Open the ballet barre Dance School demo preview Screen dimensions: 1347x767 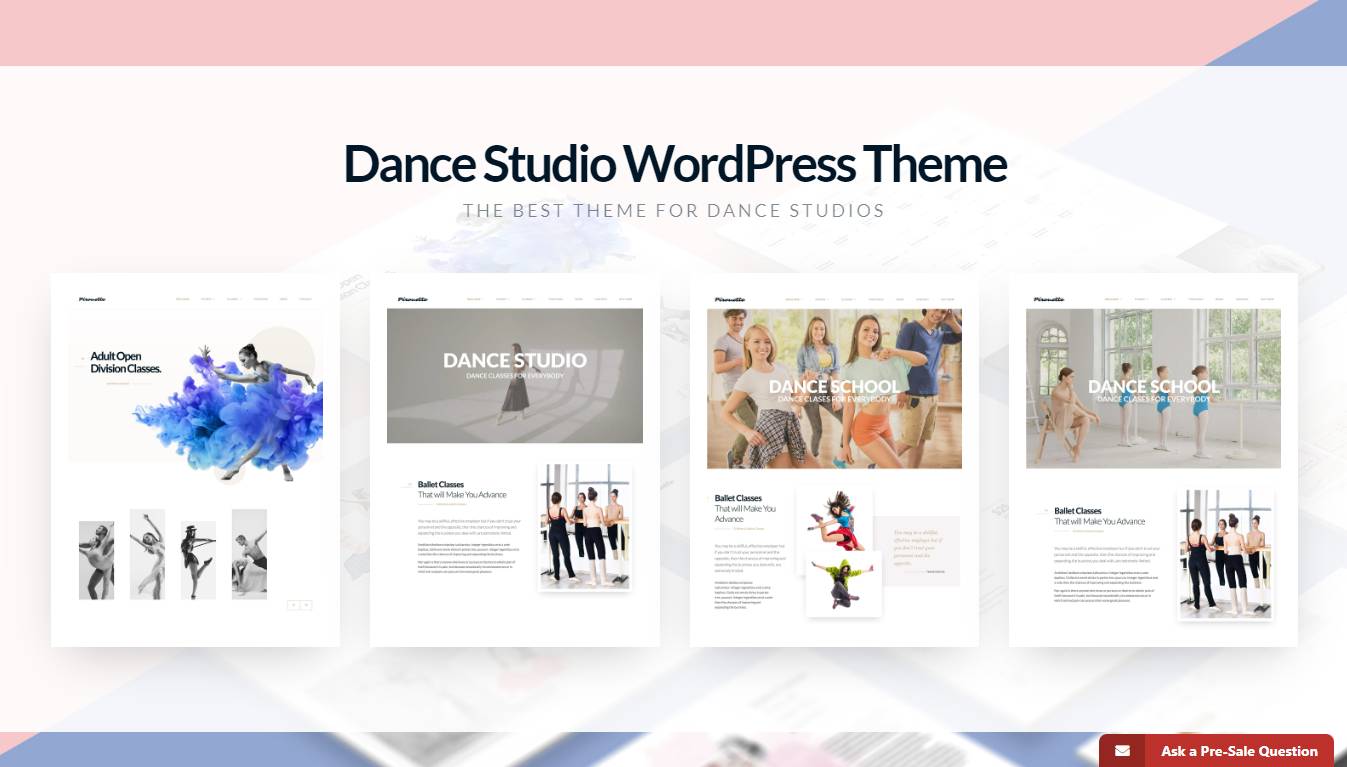pyautogui.click(x=1153, y=460)
